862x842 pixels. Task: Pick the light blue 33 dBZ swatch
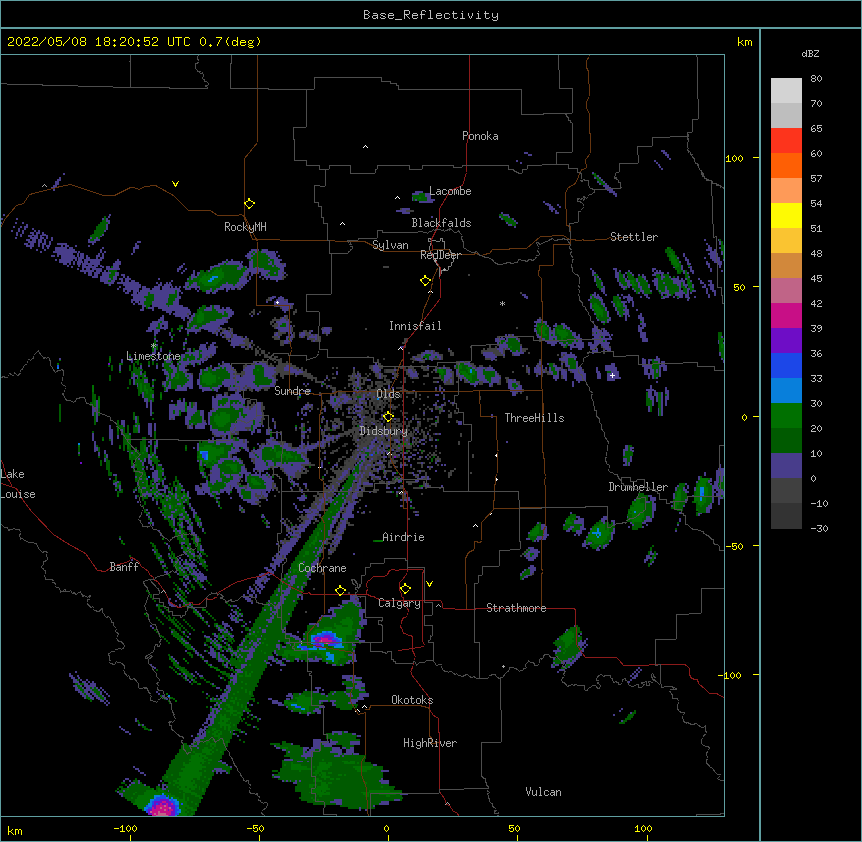(786, 391)
